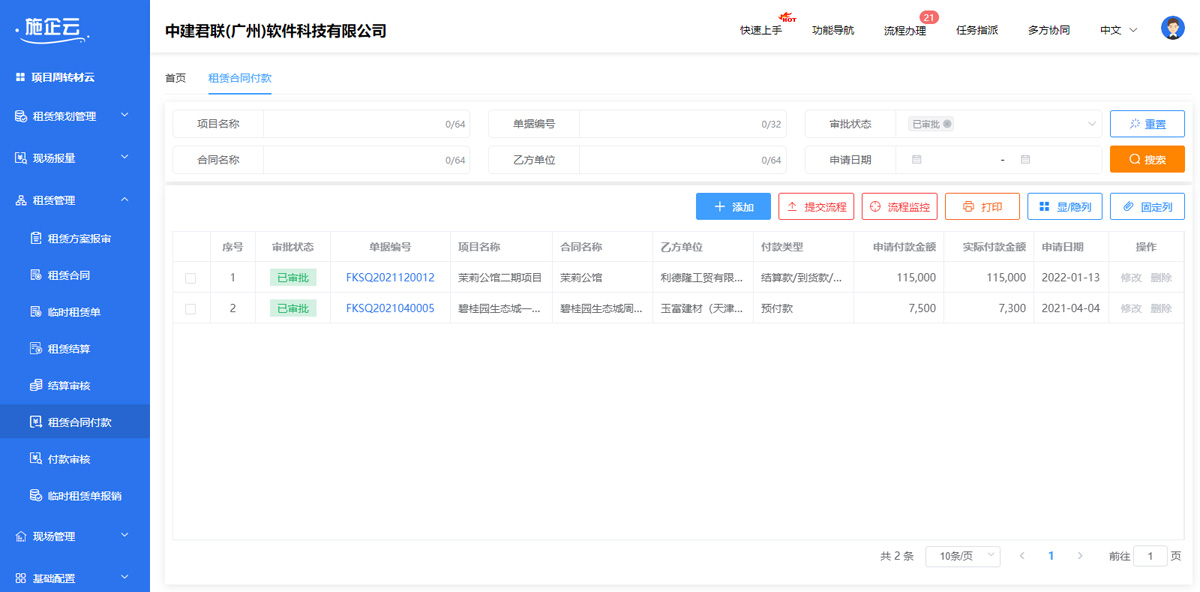Click the 重置 reset button
Viewport: 1200px width, 592px height.
pos(1147,124)
